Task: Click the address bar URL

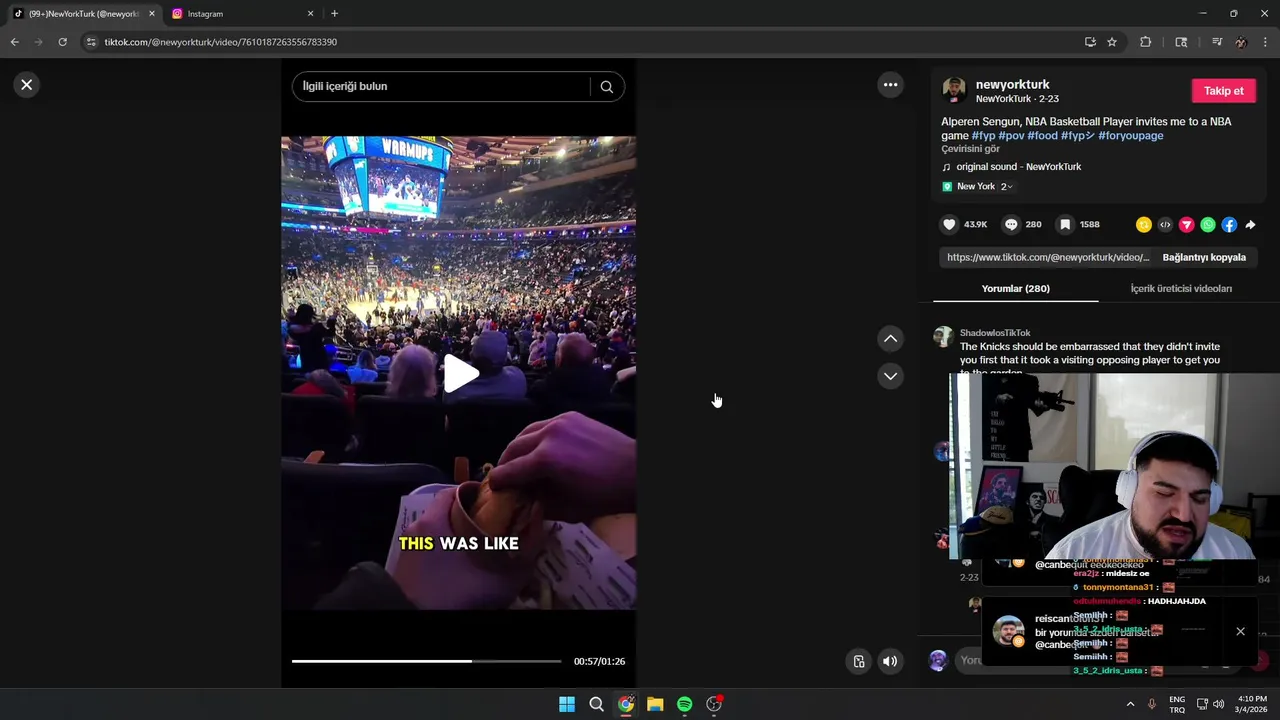Action: pyautogui.click(x=221, y=42)
